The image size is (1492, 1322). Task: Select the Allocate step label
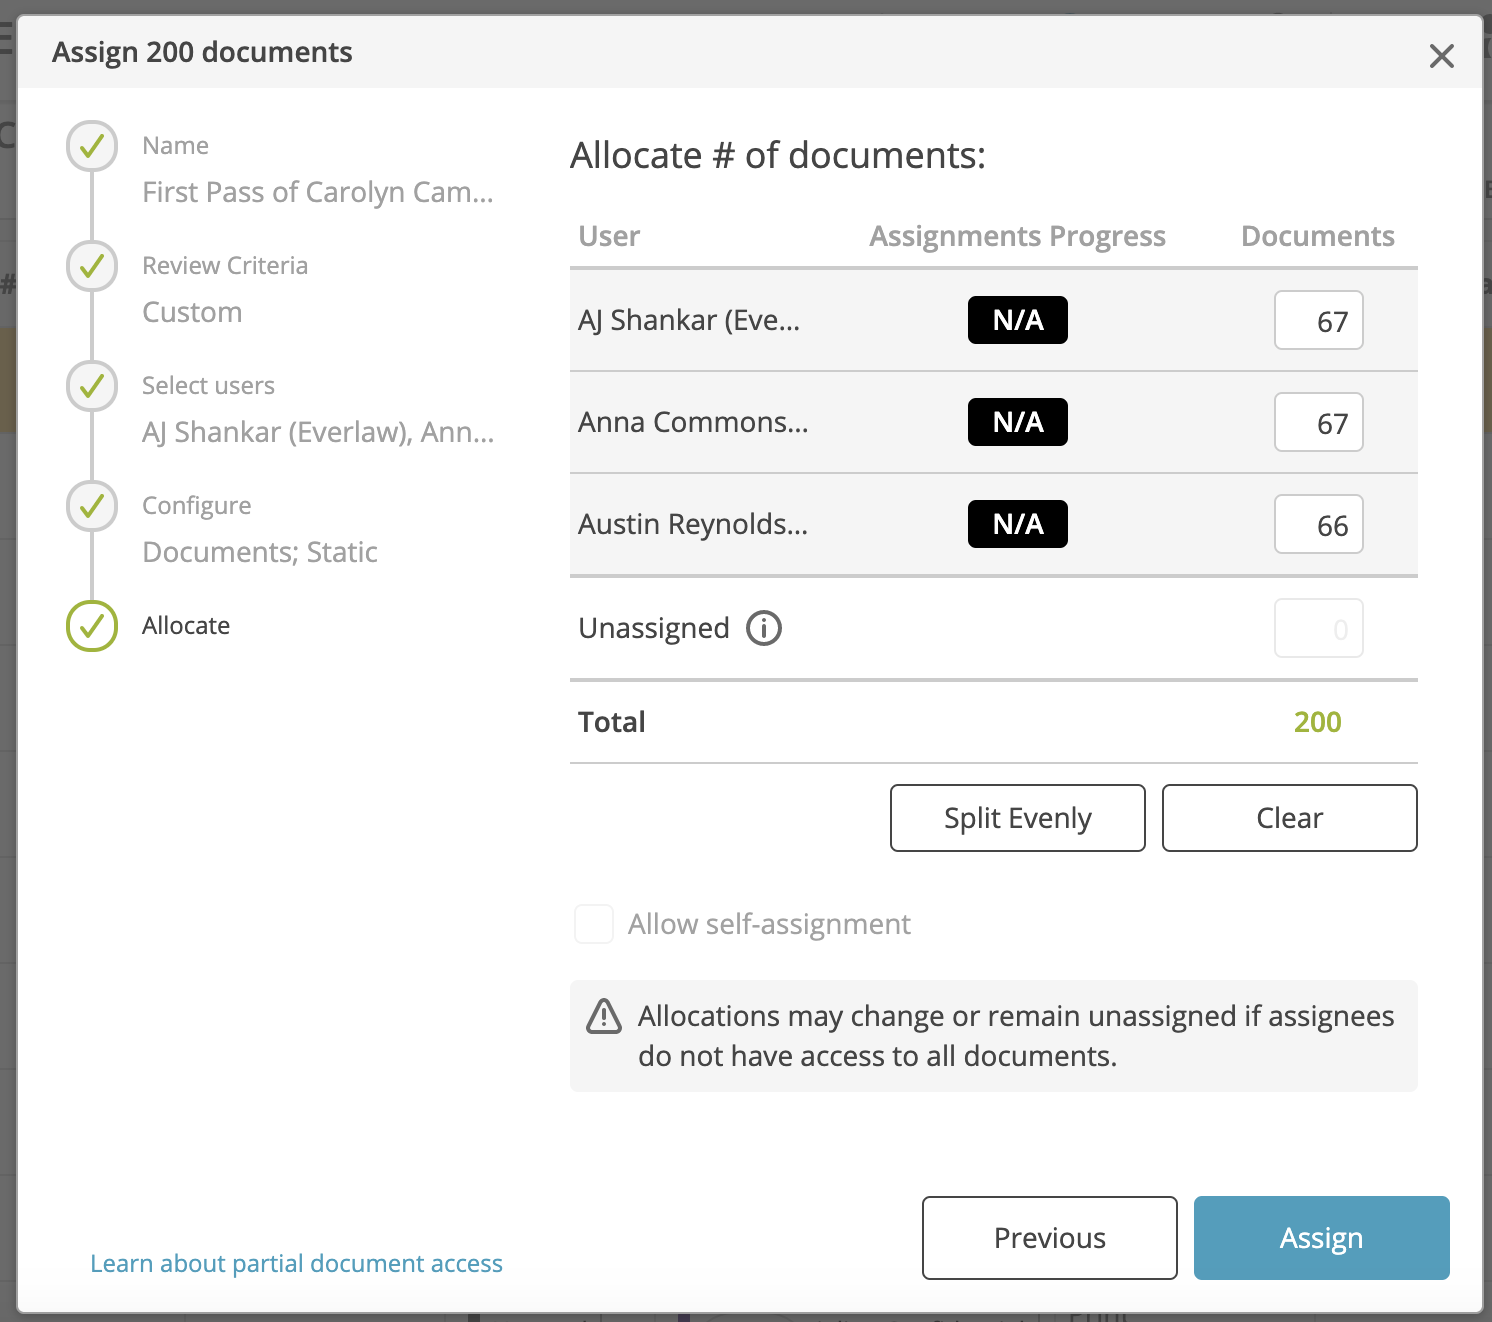(x=186, y=626)
